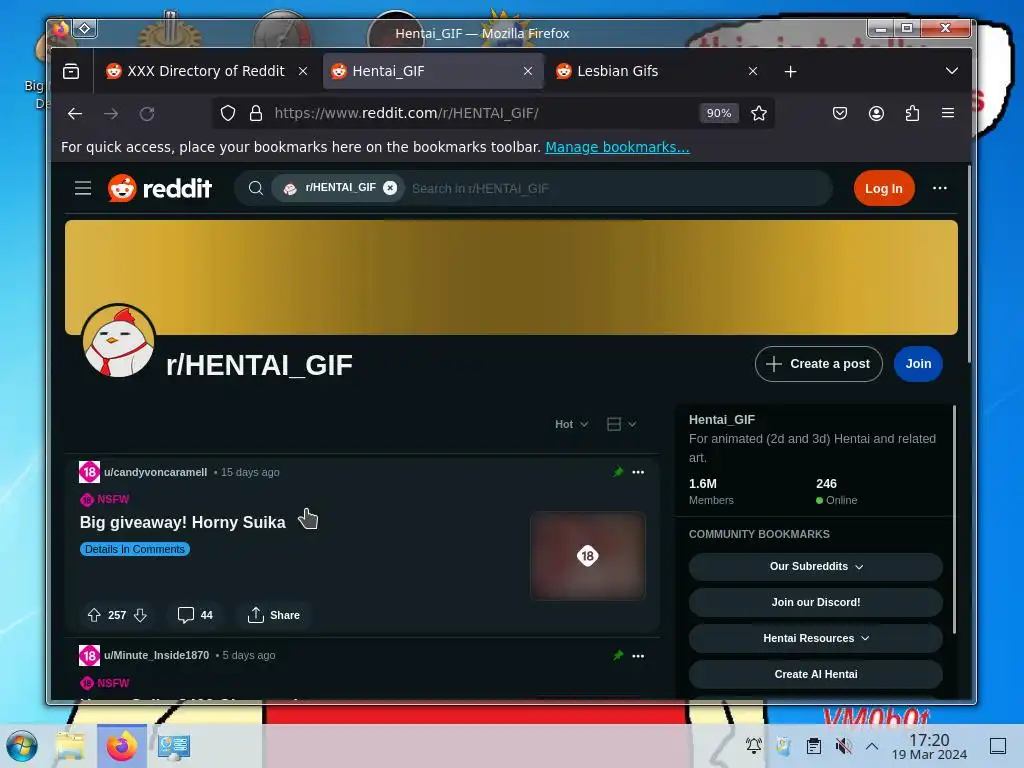Open Windows Start menu orb
Screen dimensions: 1024x768
click(22, 746)
